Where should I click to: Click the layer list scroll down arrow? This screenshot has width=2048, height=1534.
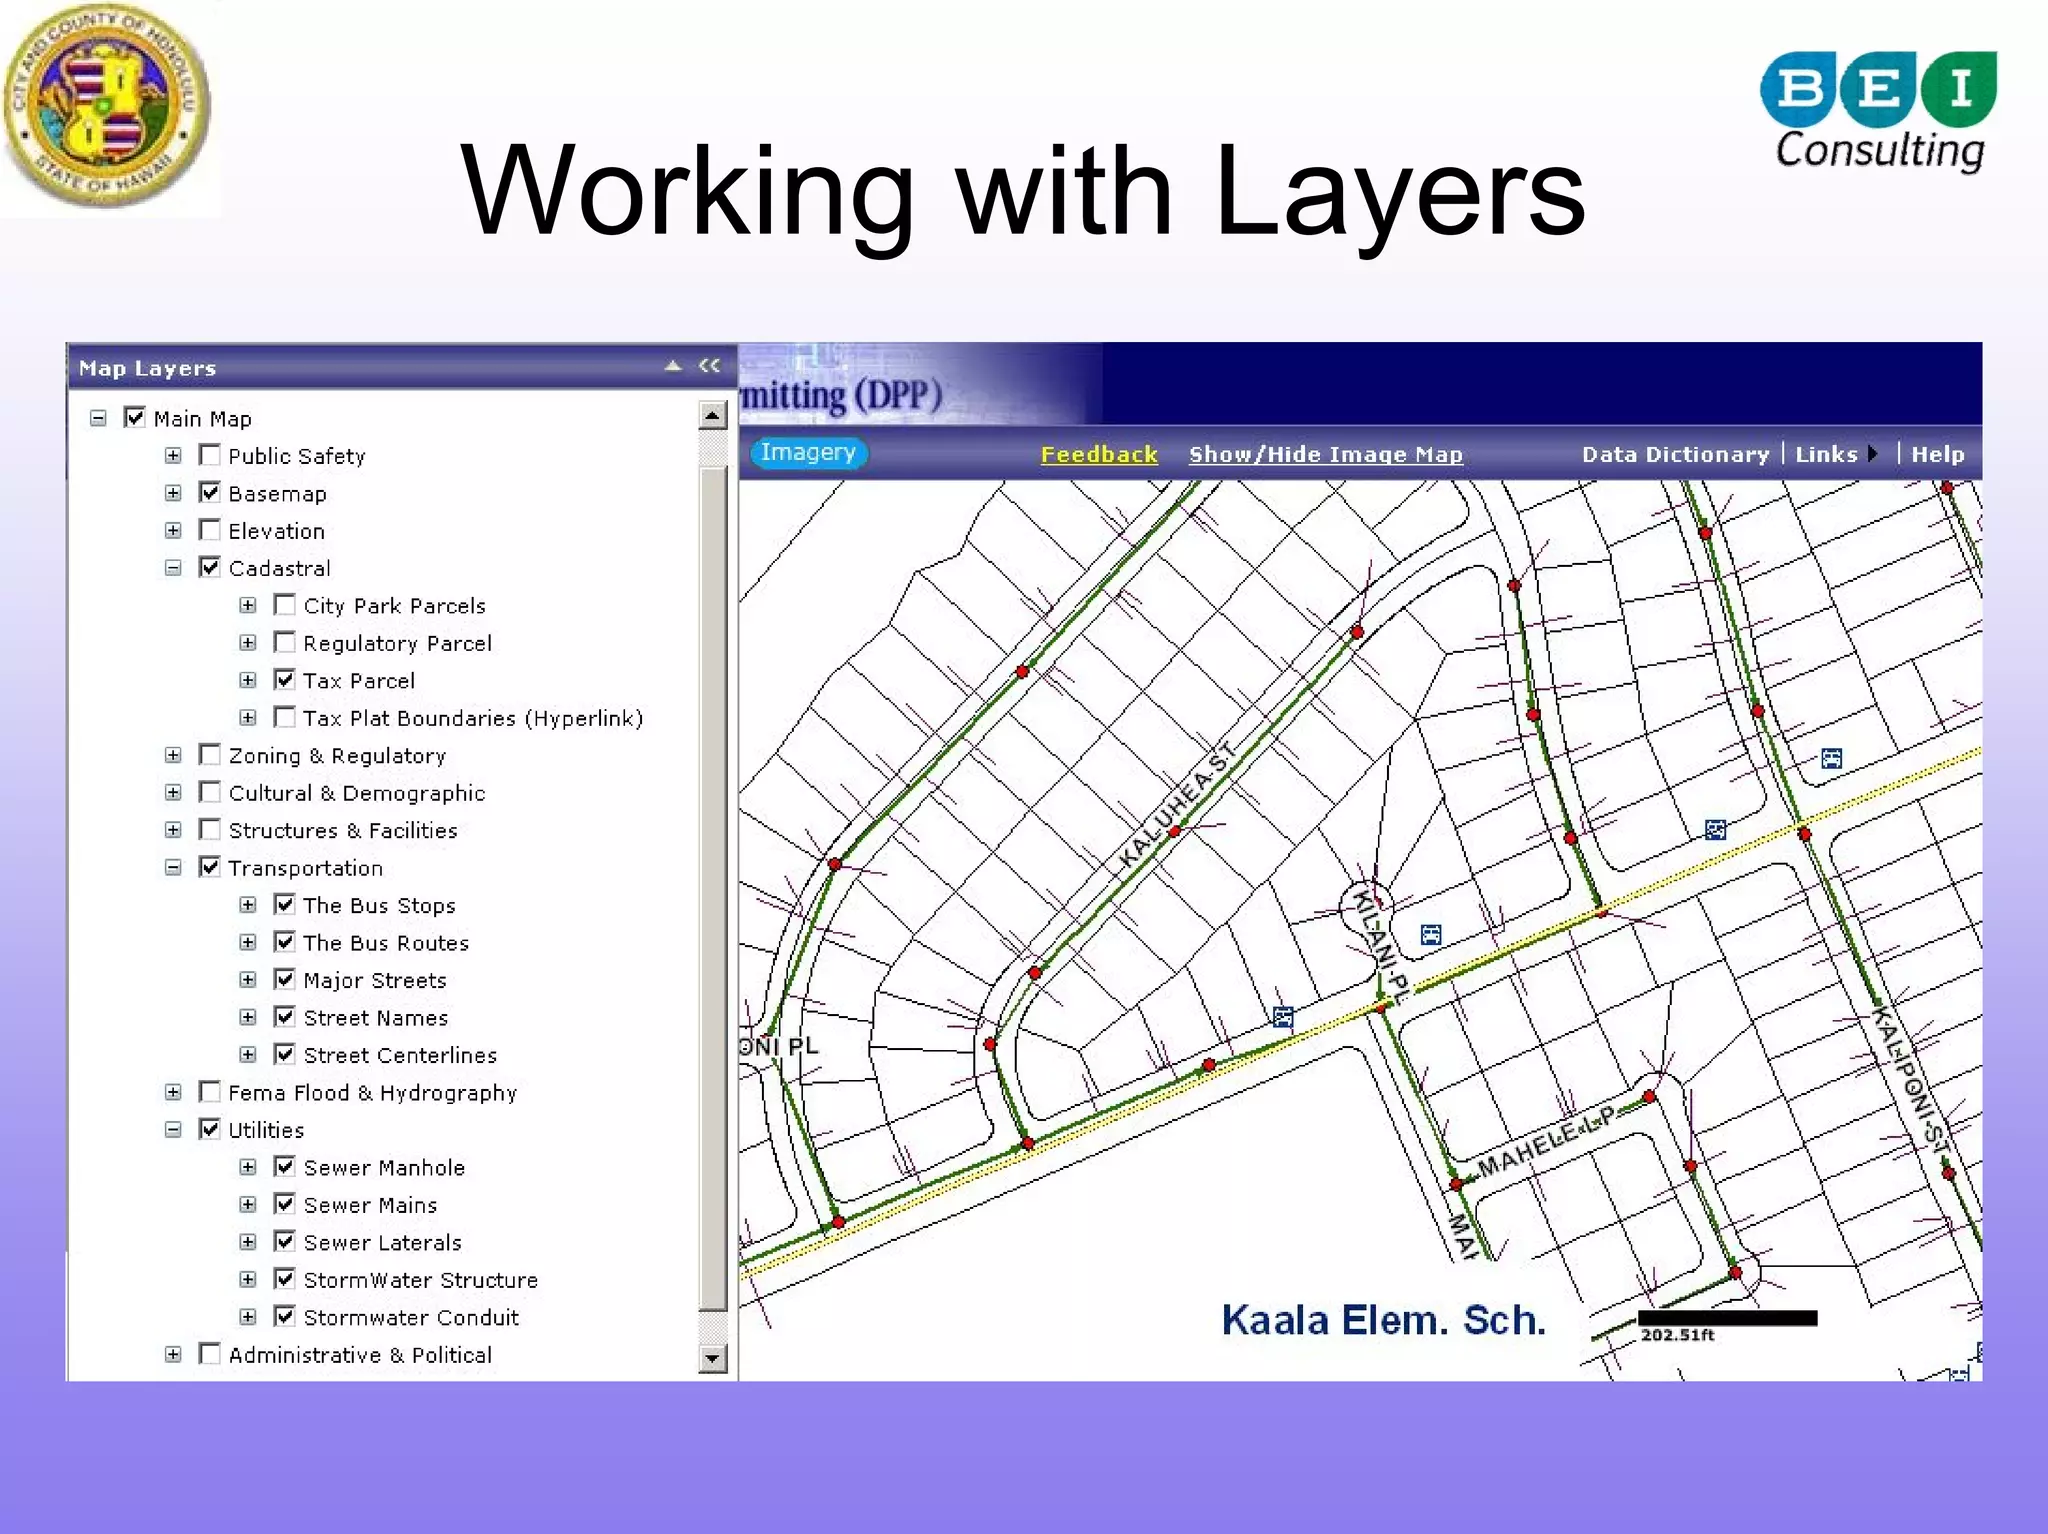pyautogui.click(x=712, y=1358)
